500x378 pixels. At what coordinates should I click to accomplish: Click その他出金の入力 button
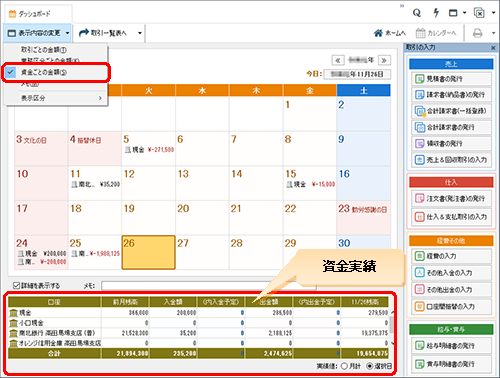point(451,290)
